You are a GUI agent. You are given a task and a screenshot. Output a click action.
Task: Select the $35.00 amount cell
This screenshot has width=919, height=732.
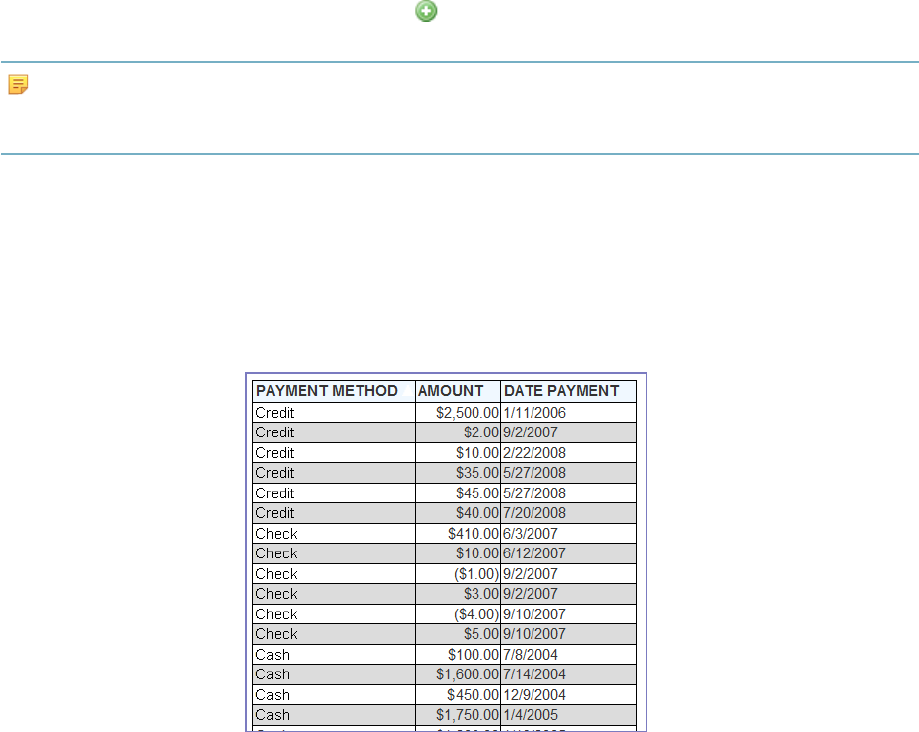(458, 473)
